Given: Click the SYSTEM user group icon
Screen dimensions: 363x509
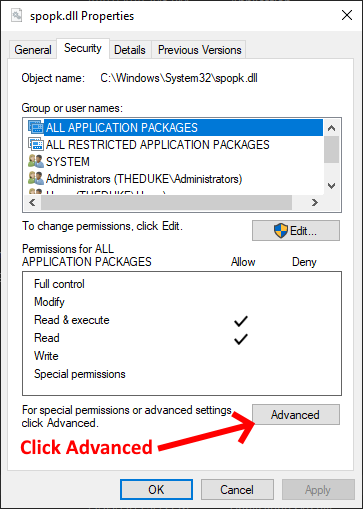Looking at the screenshot, I should 36,161.
